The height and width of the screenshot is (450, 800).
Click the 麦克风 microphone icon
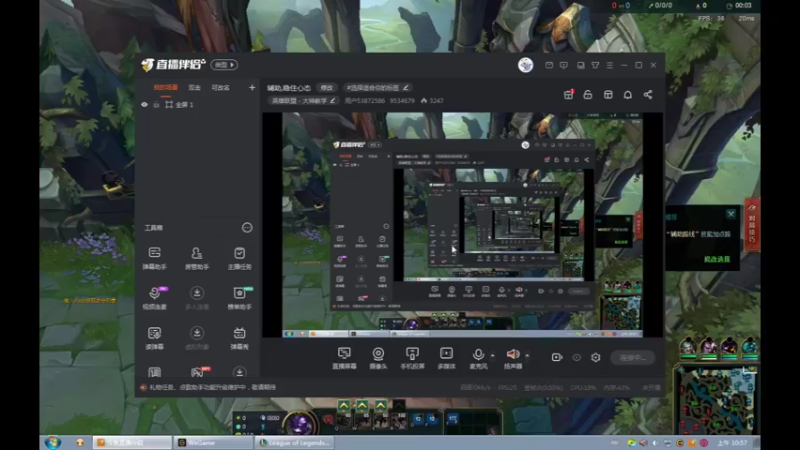coord(478,355)
